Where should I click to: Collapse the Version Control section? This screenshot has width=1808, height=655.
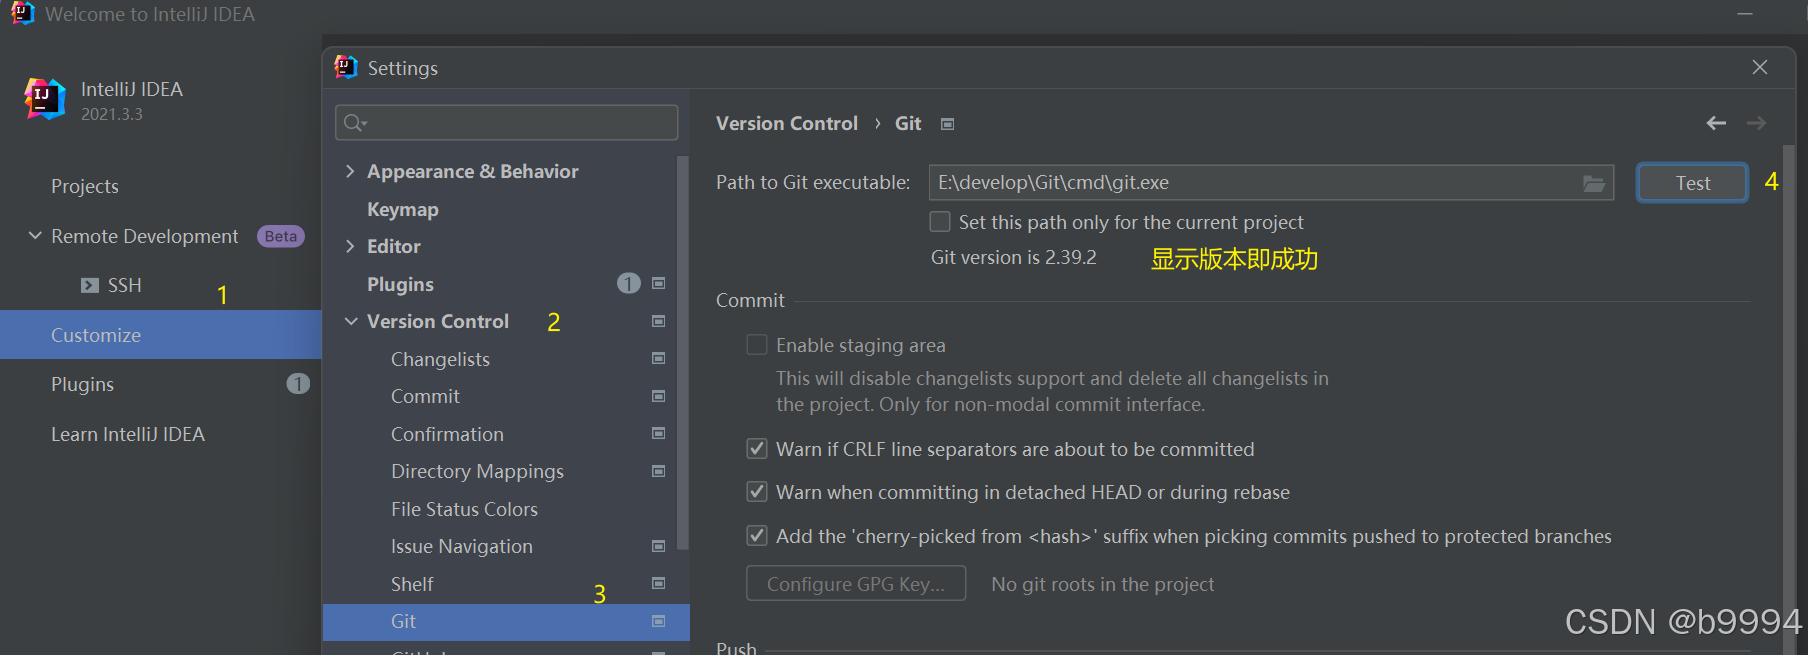tap(351, 321)
